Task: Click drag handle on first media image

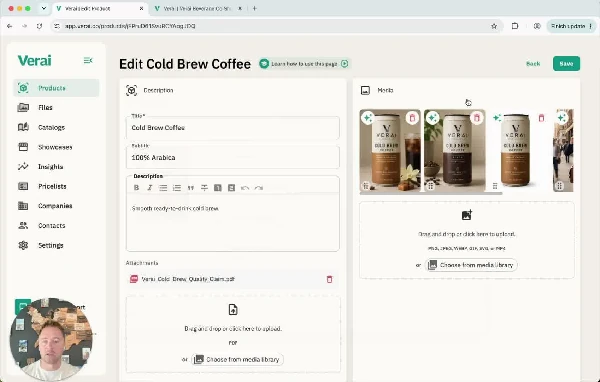Action: [366, 186]
